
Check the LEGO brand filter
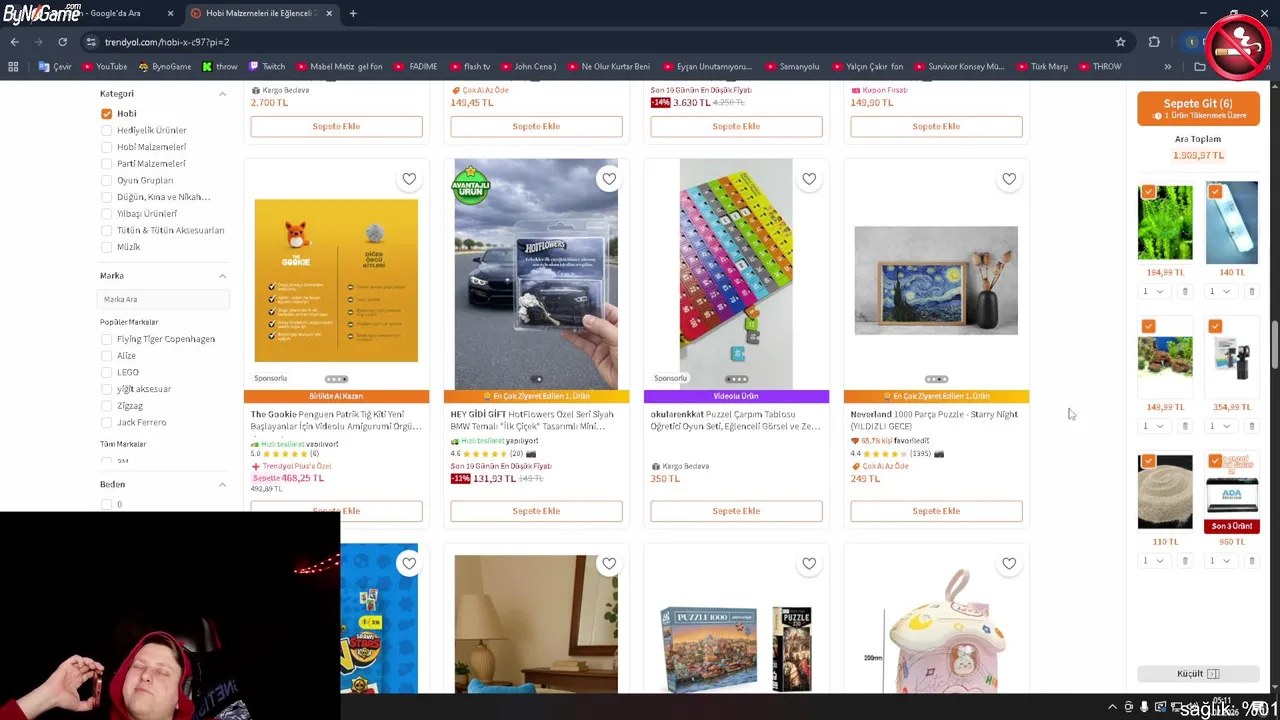[107, 372]
